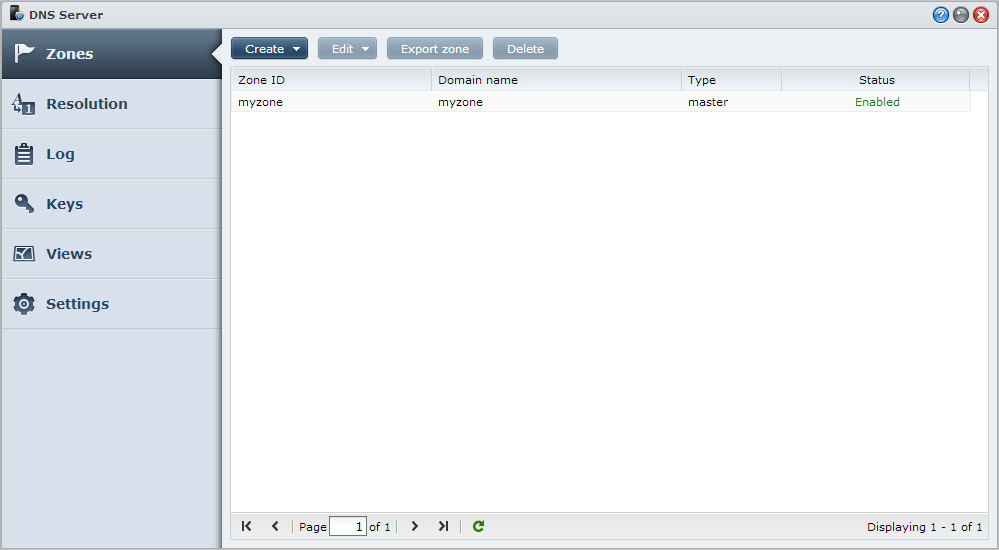The width and height of the screenshot is (999, 550).
Task: Close the DNS Server window
Action: [x=981, y=15]
